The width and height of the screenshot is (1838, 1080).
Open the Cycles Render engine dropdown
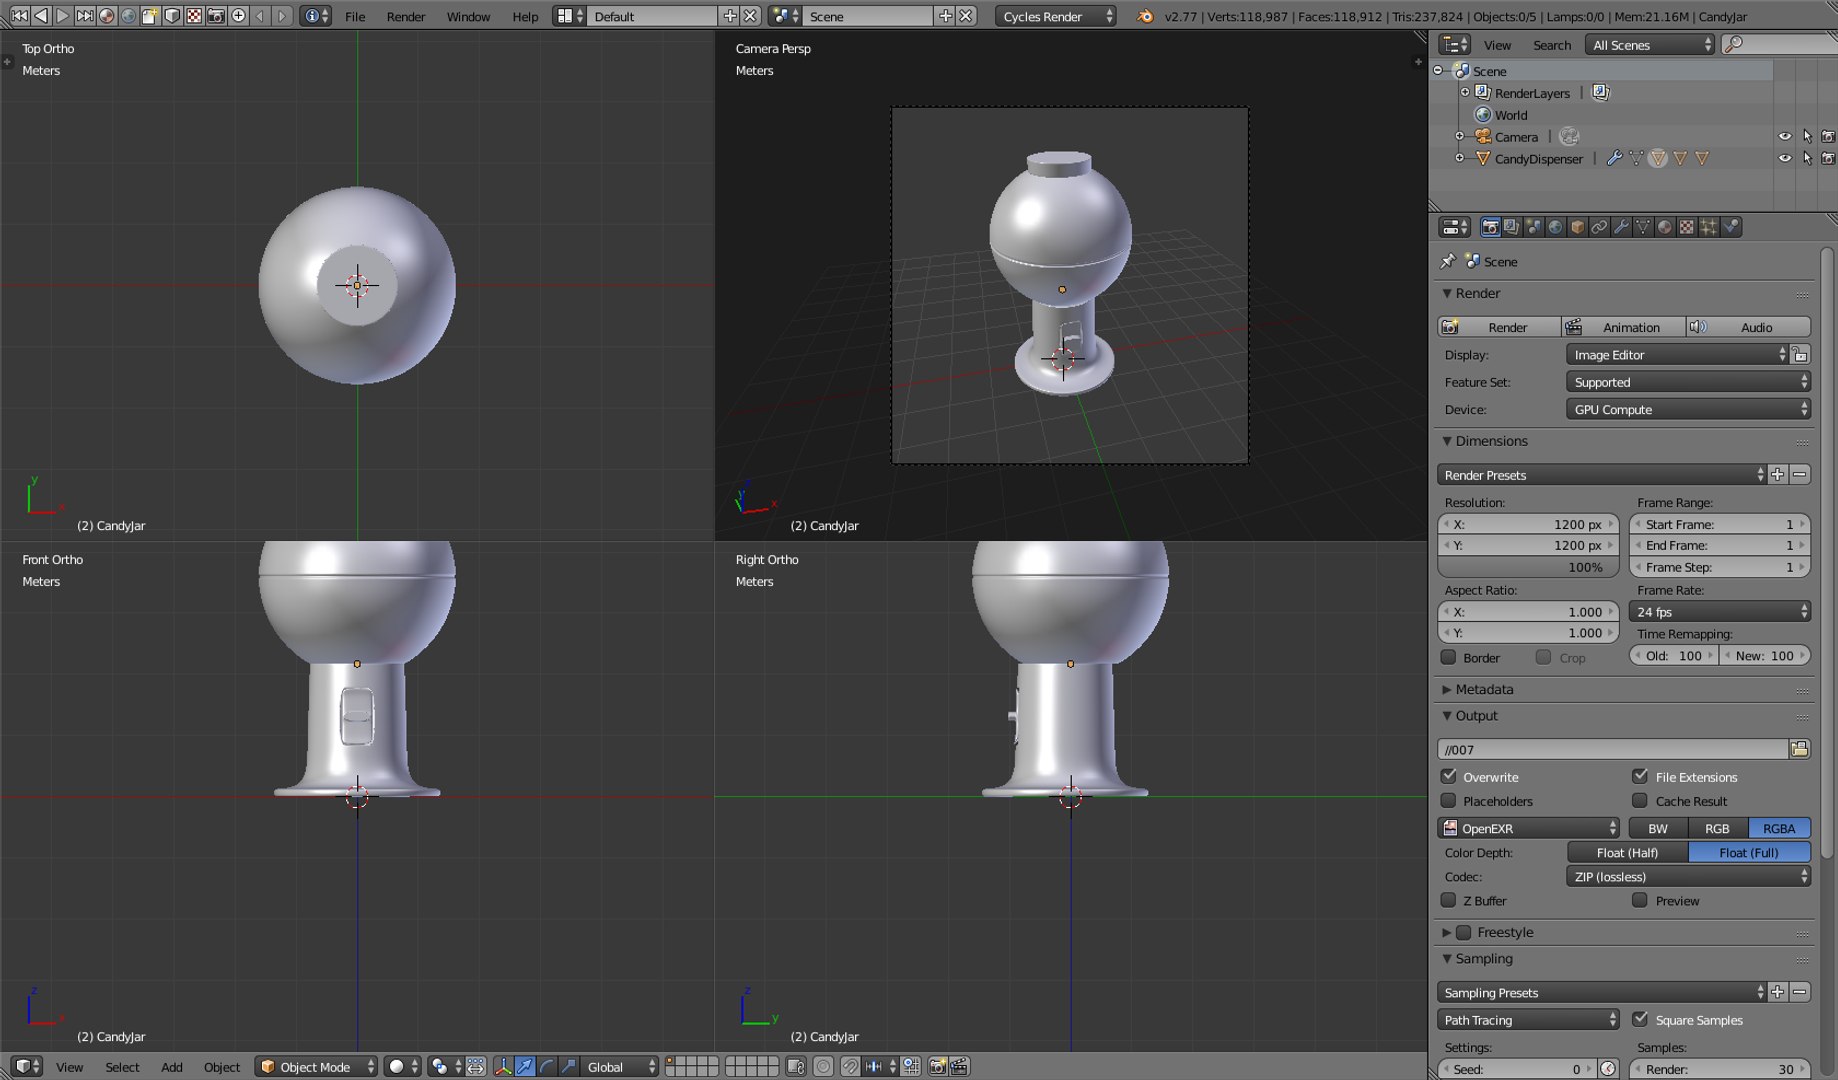[1055, 16]
